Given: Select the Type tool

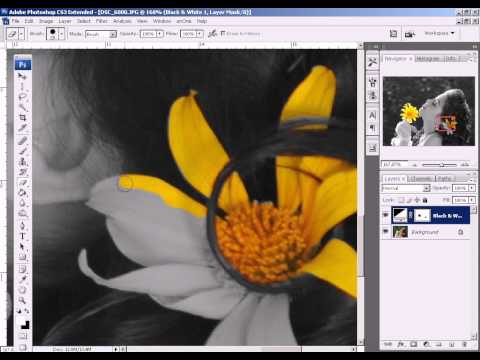Looking at the screenshot, I should pos(22,236).
